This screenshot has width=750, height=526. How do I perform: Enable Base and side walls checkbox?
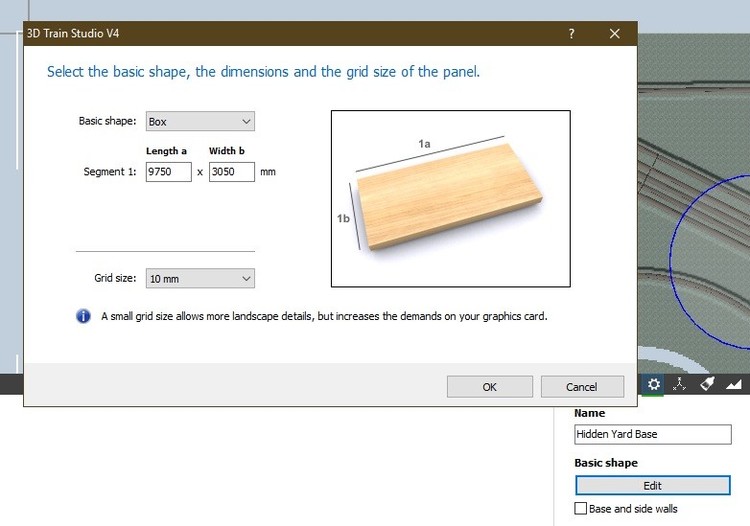(581, 509)
